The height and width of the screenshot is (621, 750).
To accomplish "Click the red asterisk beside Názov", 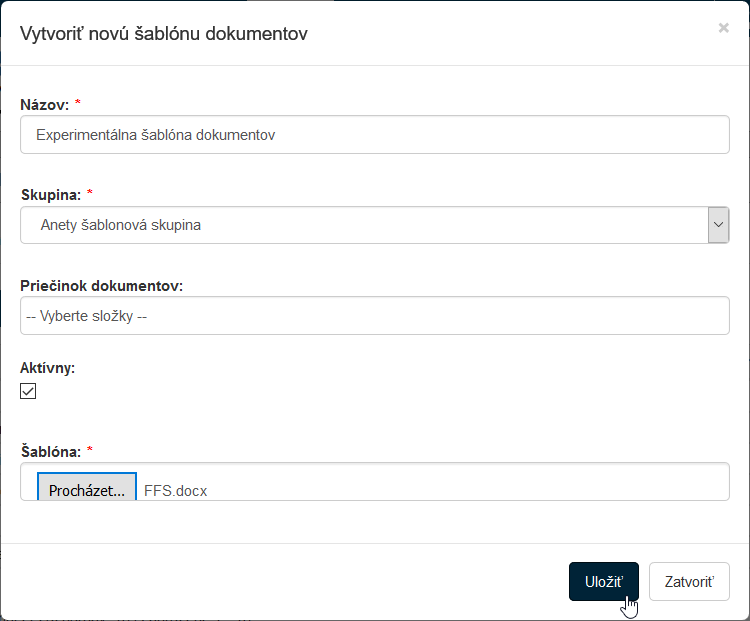I will click(78, 104).
